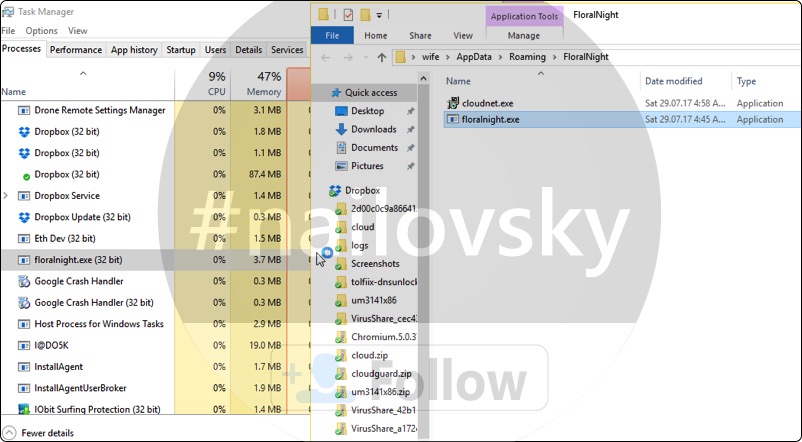
Task: Click the IObit Surfing Protection icon
Action: click(24, 409)
